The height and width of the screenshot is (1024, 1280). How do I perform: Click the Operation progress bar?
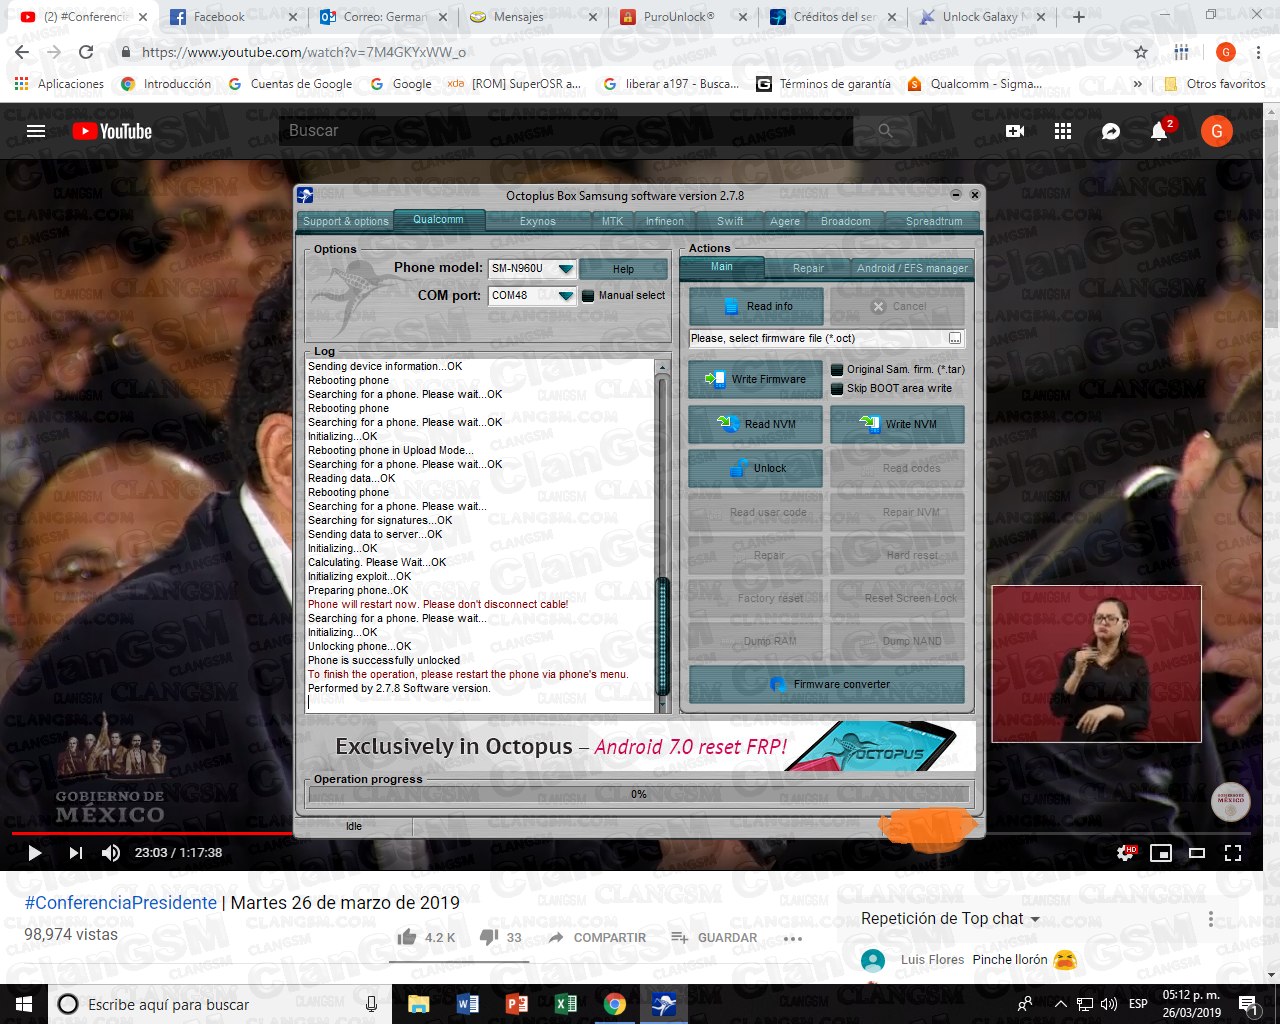click(x=639, y=795)
